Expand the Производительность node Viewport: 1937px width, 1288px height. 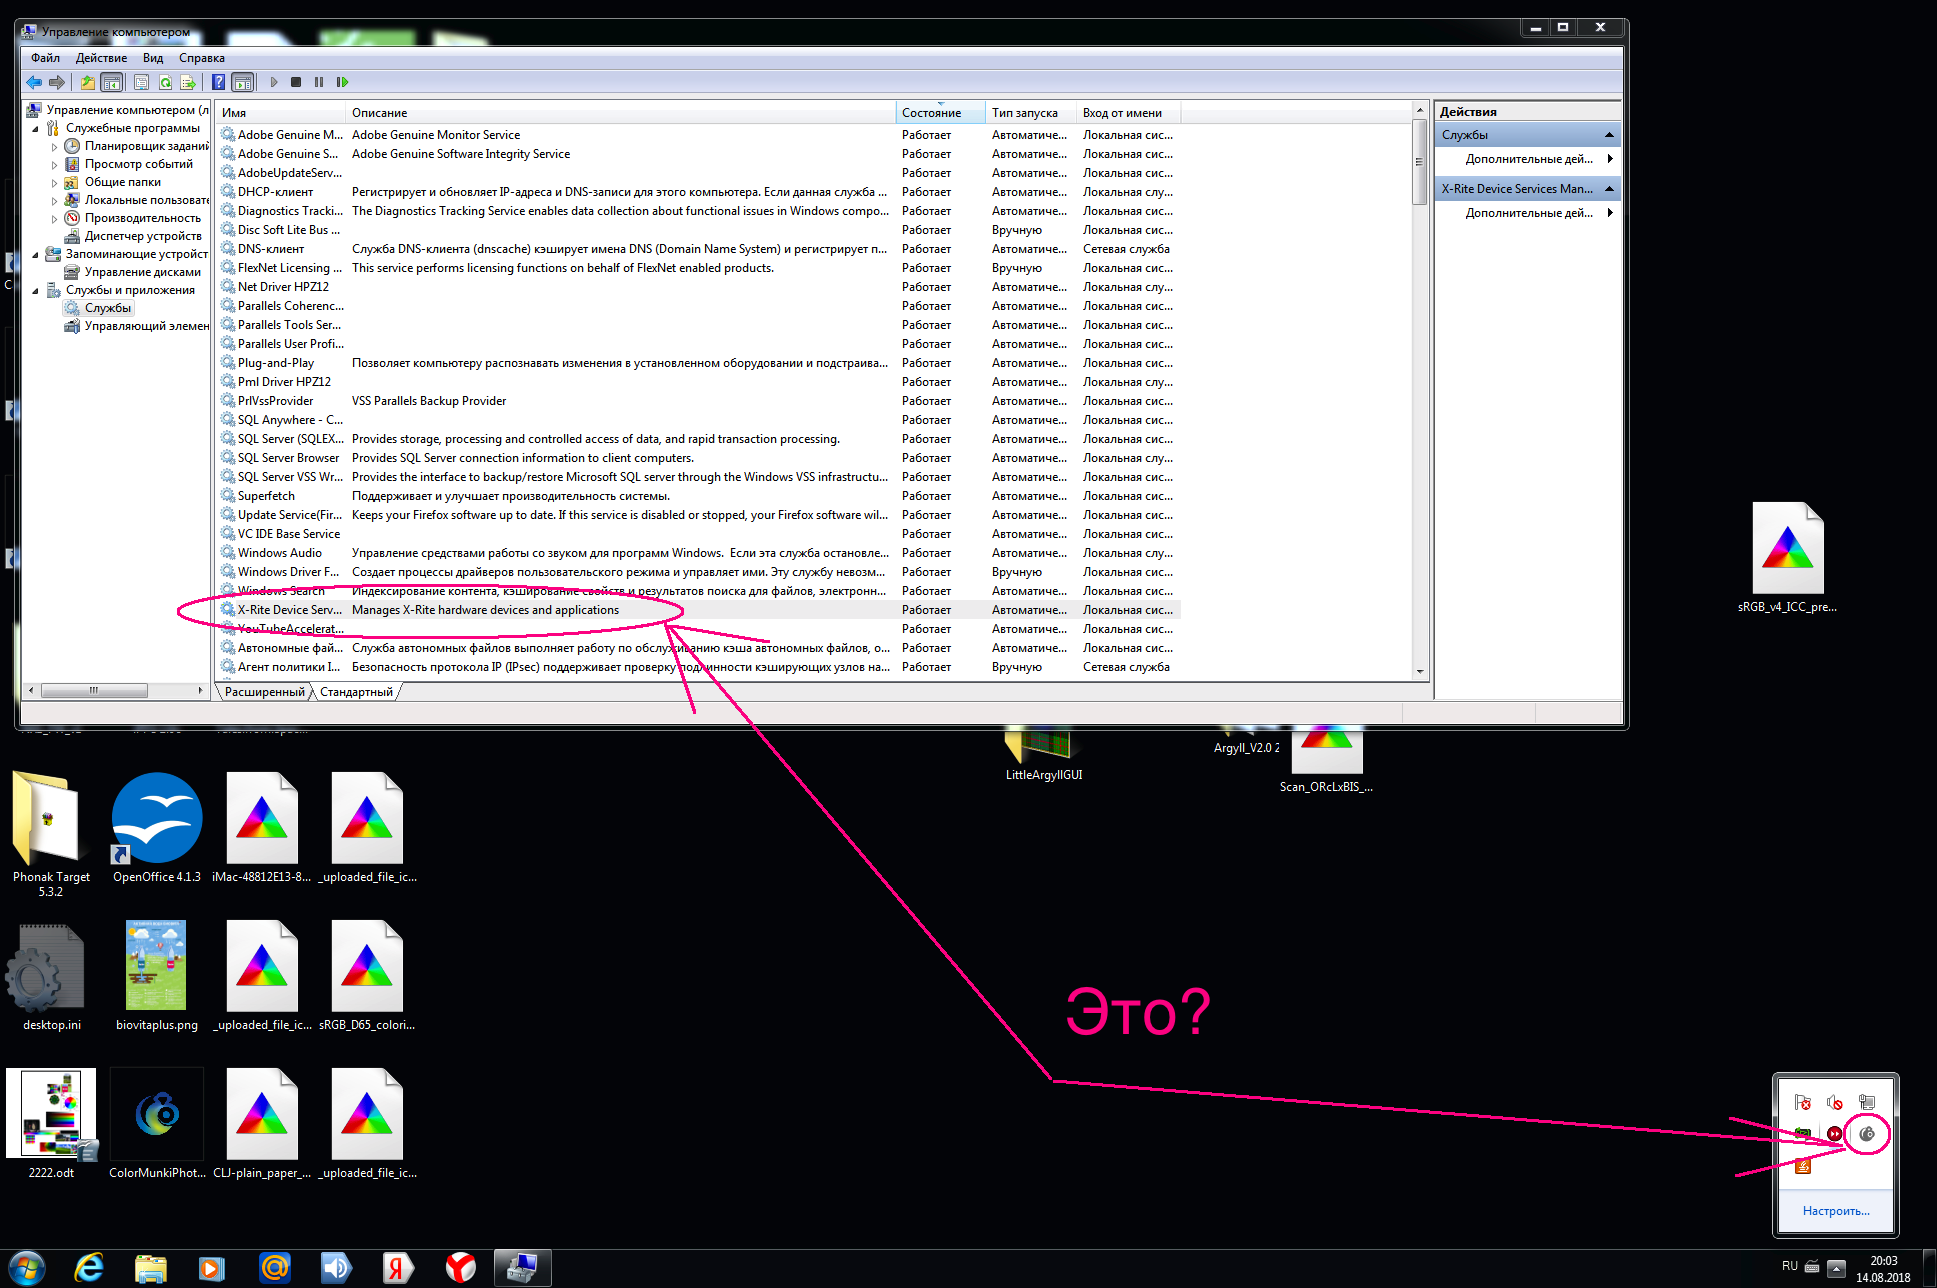(55, 219)
